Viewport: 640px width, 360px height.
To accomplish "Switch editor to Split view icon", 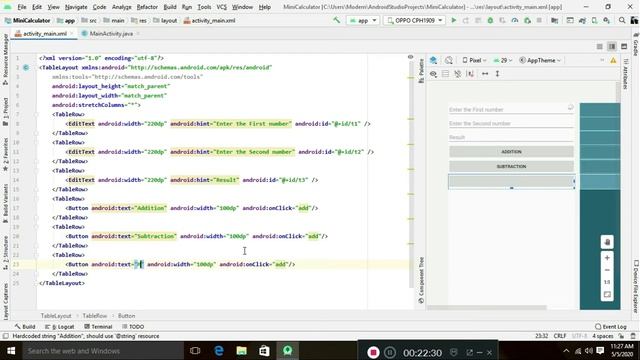I will 612,47.
